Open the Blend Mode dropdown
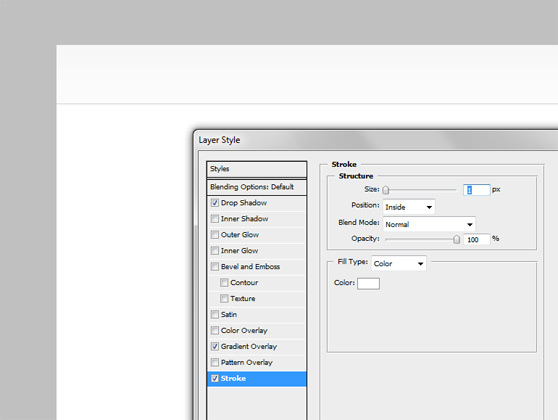 point(429,224)
